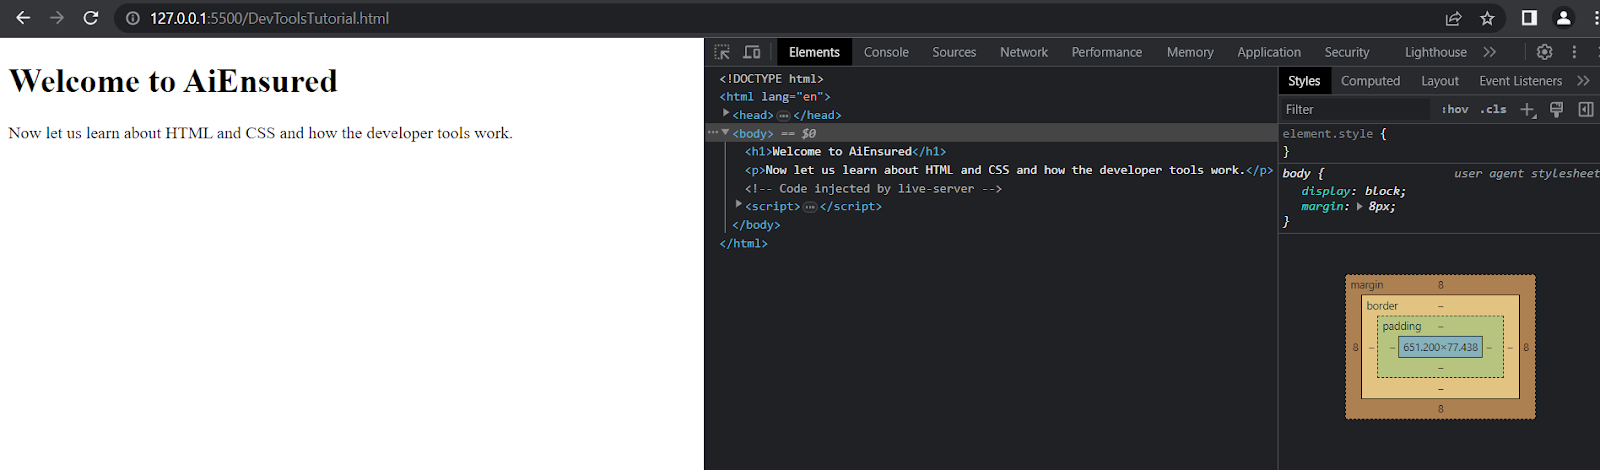This screenshot has width=1600, height=470.
Task: Expand the margin shorthand triangle in body rule
Action: pyautogui.click(x=1359, y=207)
